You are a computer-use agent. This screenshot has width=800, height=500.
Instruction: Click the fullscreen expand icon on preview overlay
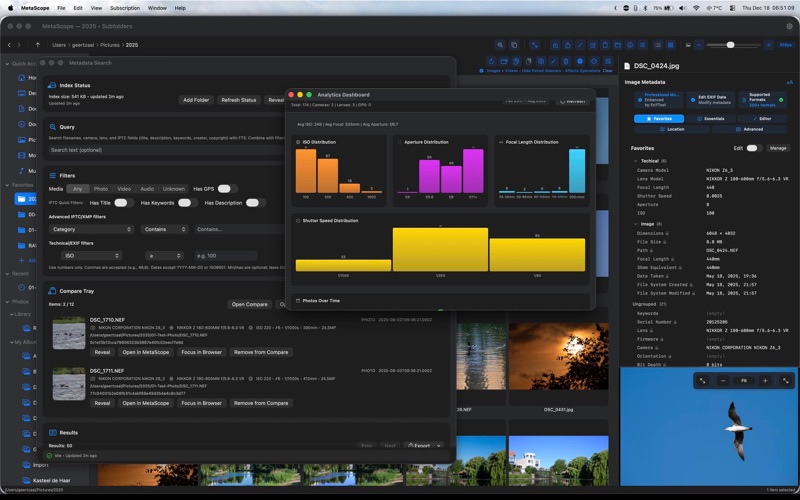point(785,381)
